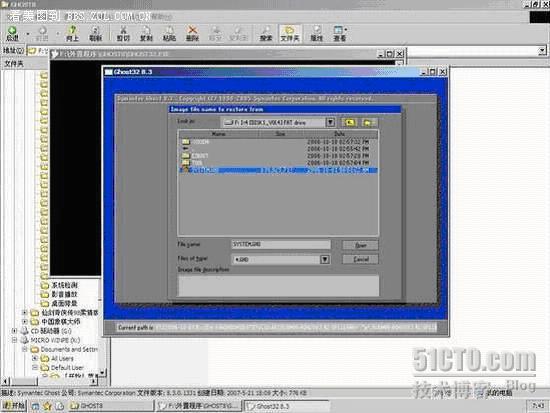The image size is (550, 413).
Task: Click the Cancel button in Ghost dialog
Action: [x=360, y=259]
